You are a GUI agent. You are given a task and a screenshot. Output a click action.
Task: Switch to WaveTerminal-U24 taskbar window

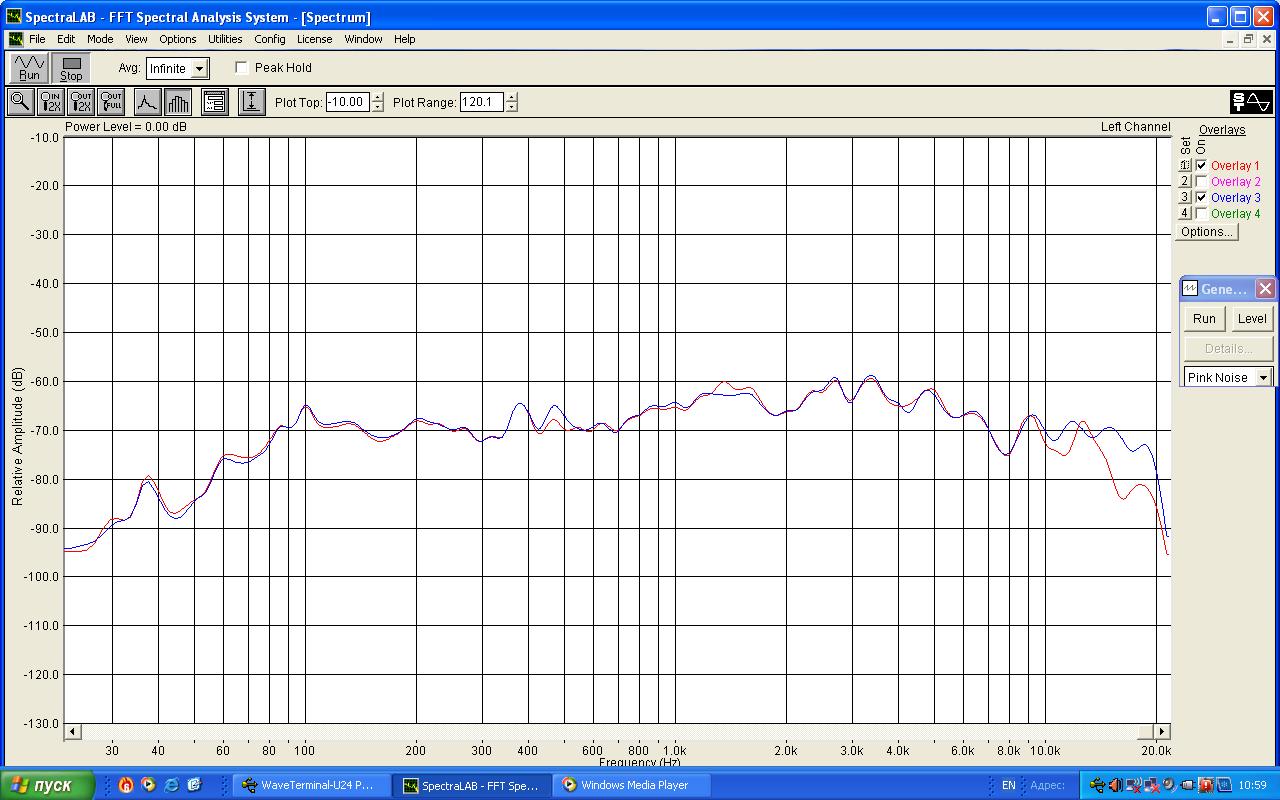310,785
